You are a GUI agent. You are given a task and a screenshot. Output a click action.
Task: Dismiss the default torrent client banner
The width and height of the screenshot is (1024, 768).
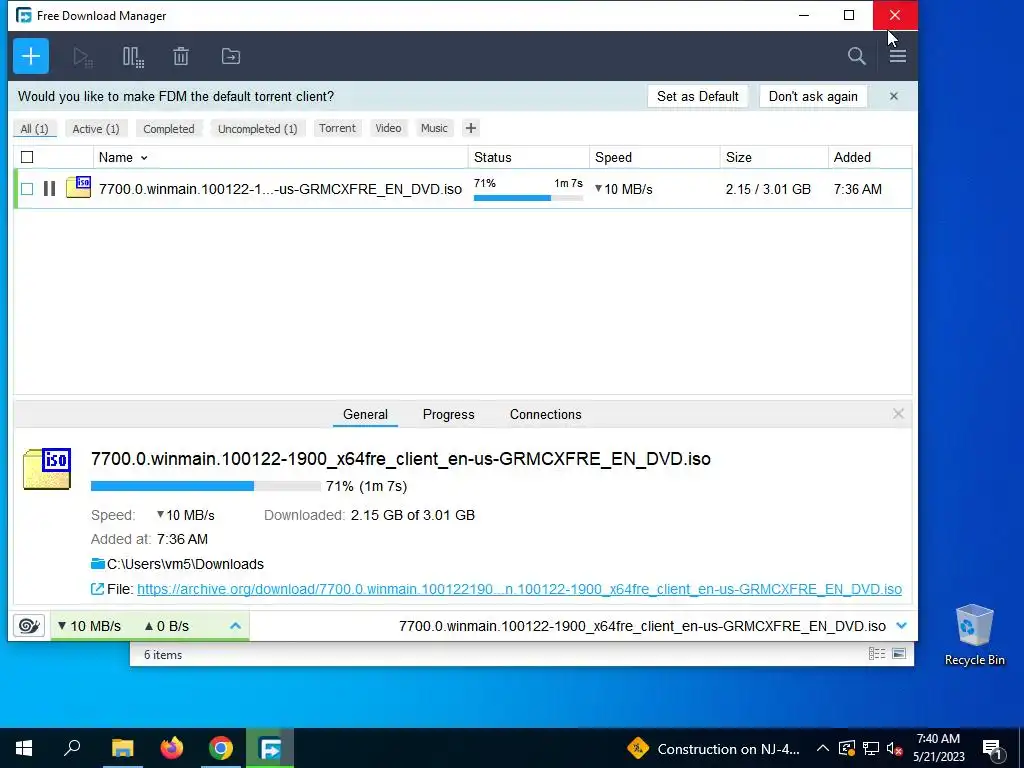tap(893, 96)
